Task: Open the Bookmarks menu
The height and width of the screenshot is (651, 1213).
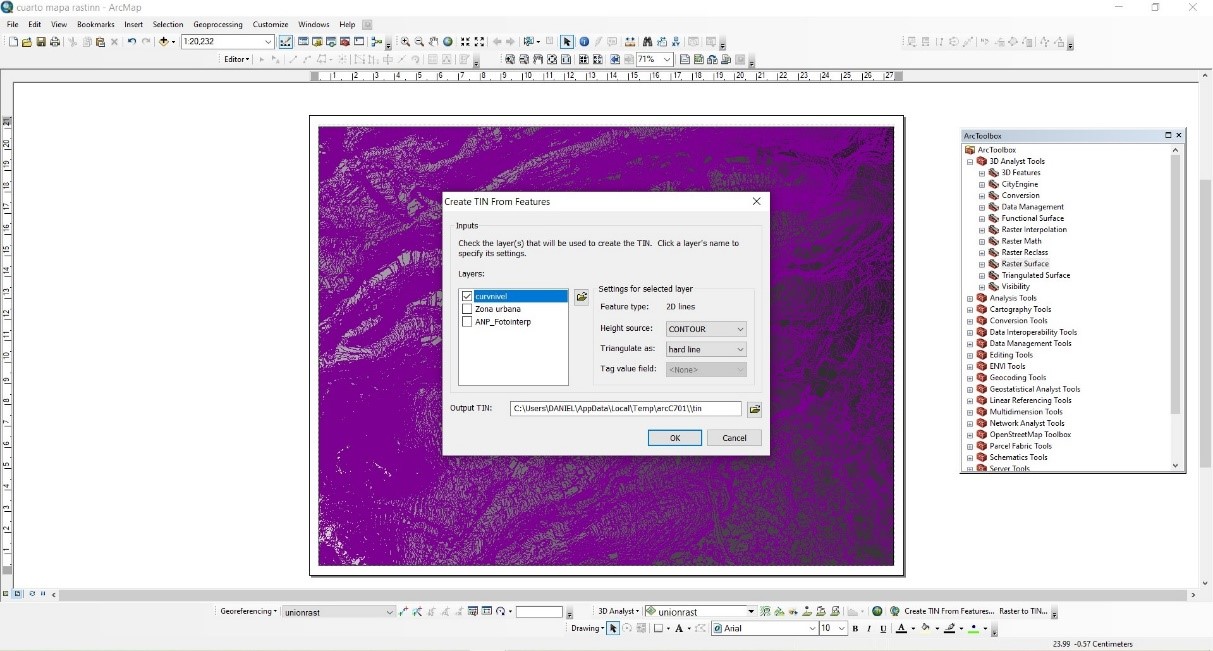Action: (x=96, y=24)
